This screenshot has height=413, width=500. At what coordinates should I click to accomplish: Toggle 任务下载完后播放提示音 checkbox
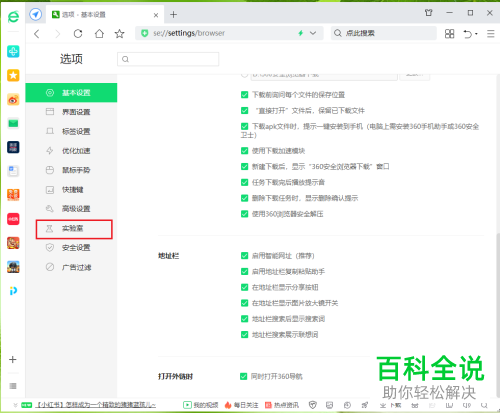tap(244, 182)
